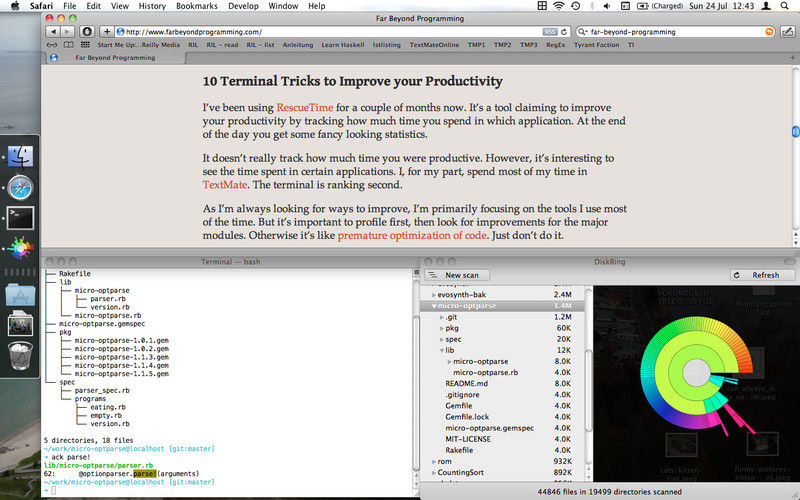Collapse the lib folder in DiskRing
Image resolution: width=800 pixels, height=500 pixels.
(x=442, y=351)
